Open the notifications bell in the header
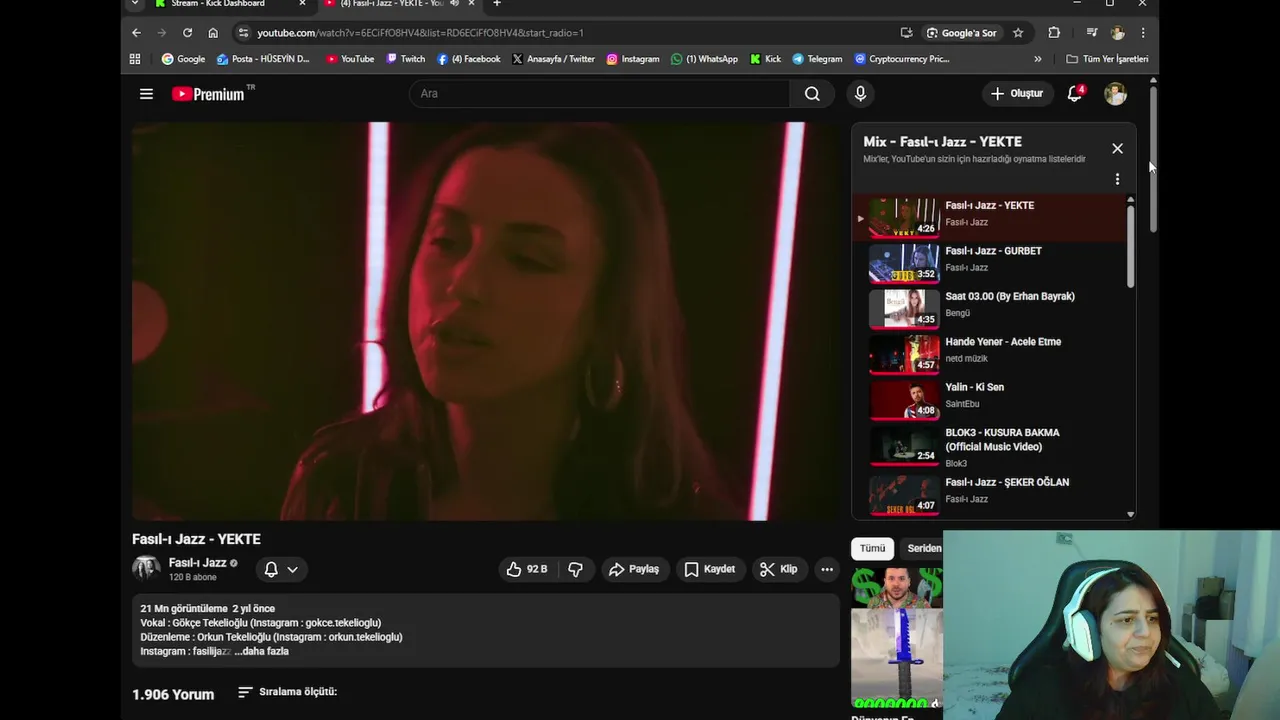The height and width of the screenshot is (720, 1280). point(1075,94)
